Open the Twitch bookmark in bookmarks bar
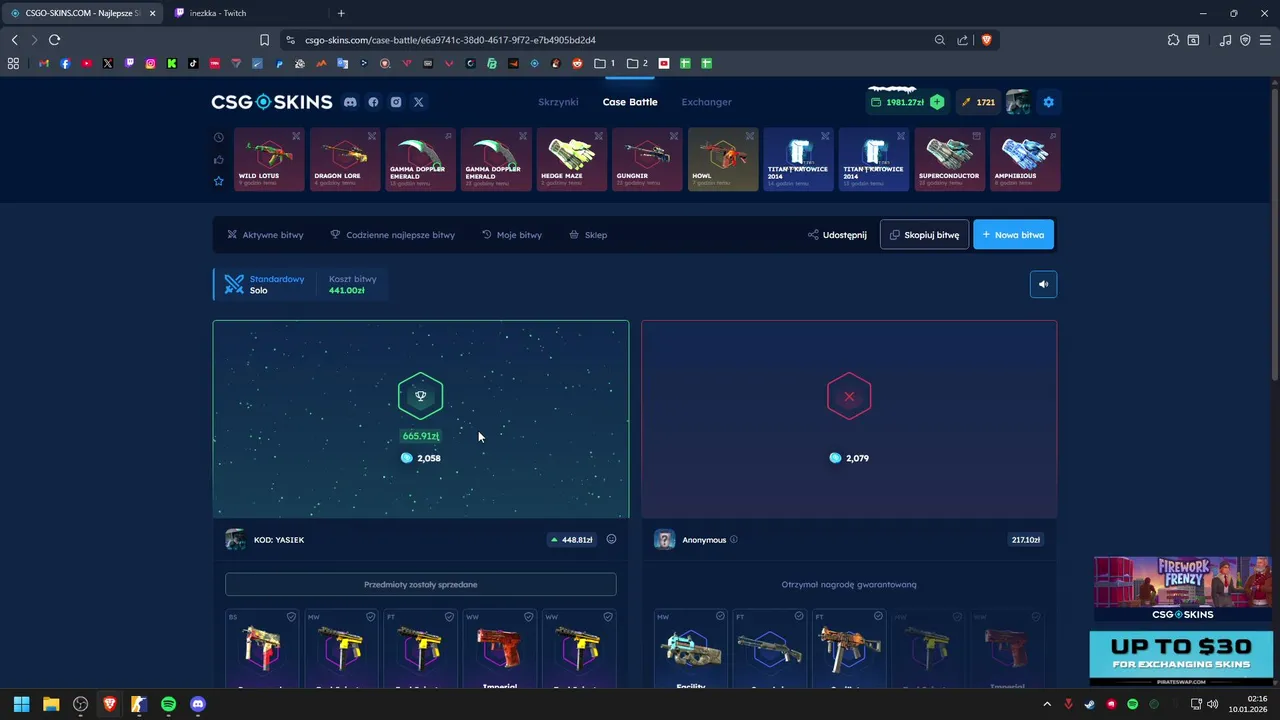 pos(129,63)
